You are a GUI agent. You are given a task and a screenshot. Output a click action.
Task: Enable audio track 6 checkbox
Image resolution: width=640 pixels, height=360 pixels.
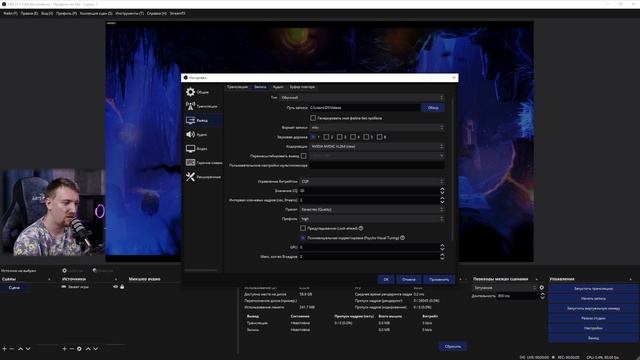(379, 137)
